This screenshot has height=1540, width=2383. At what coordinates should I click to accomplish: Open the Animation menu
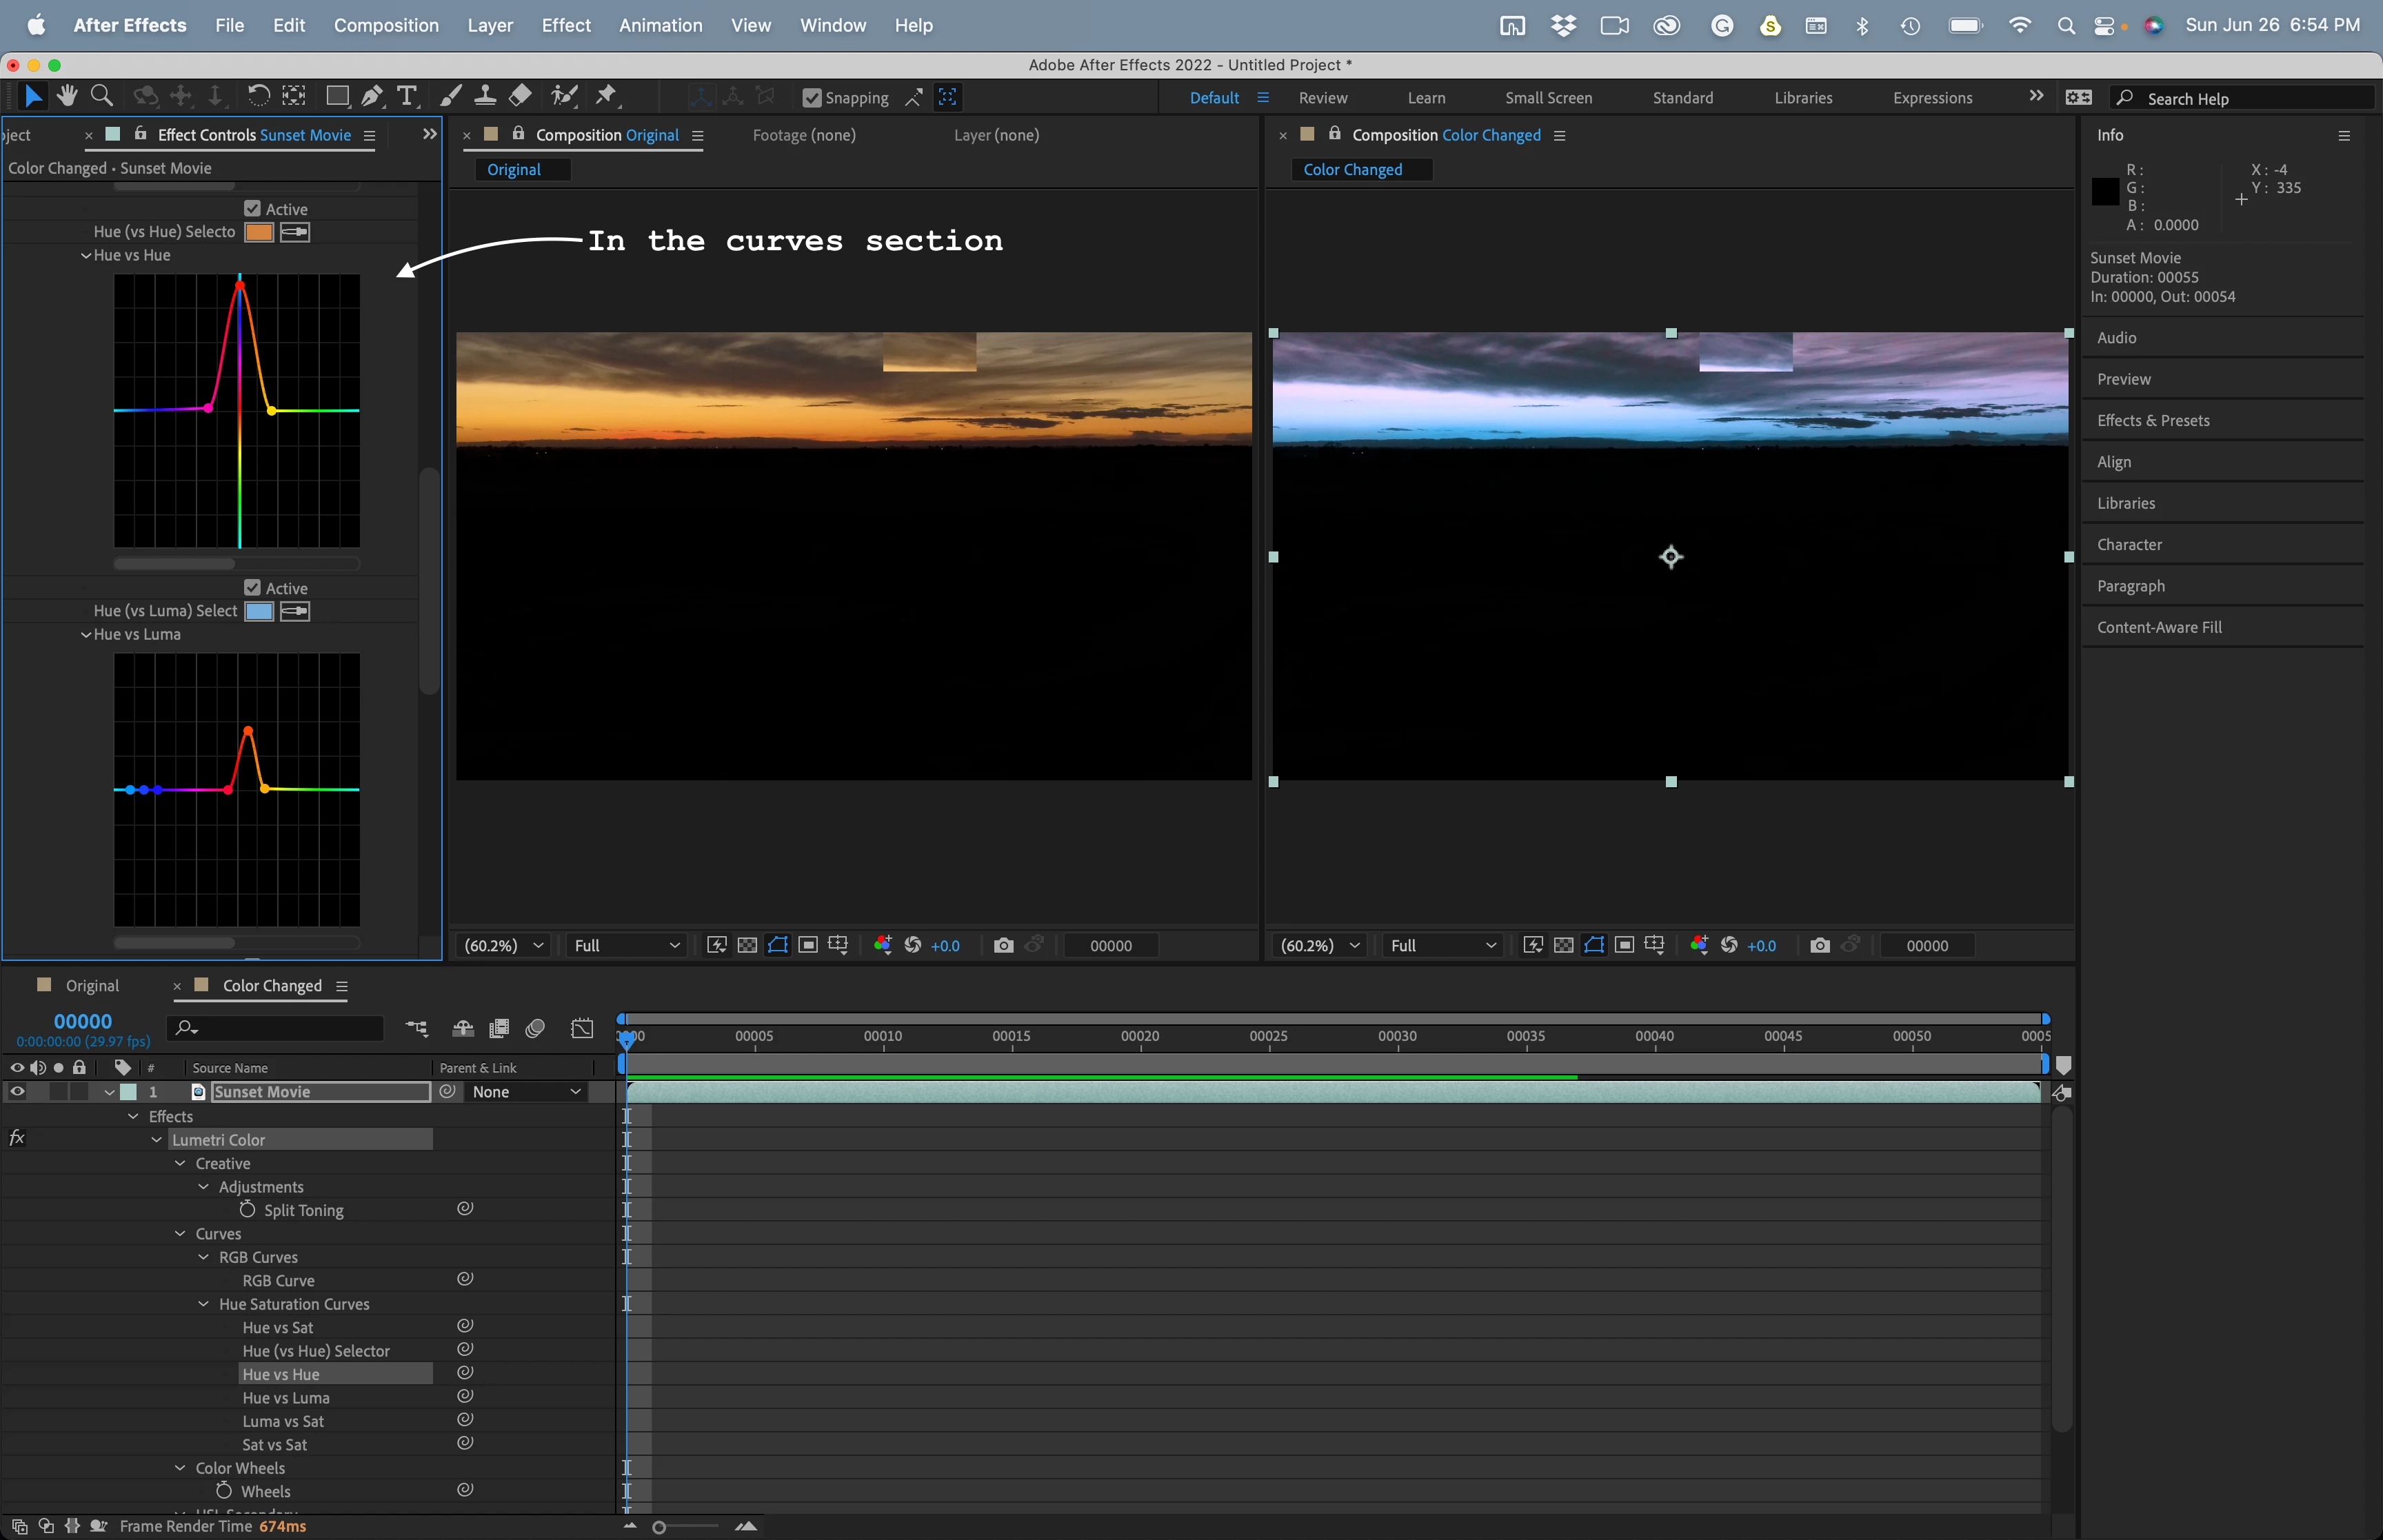click(660, 25)
